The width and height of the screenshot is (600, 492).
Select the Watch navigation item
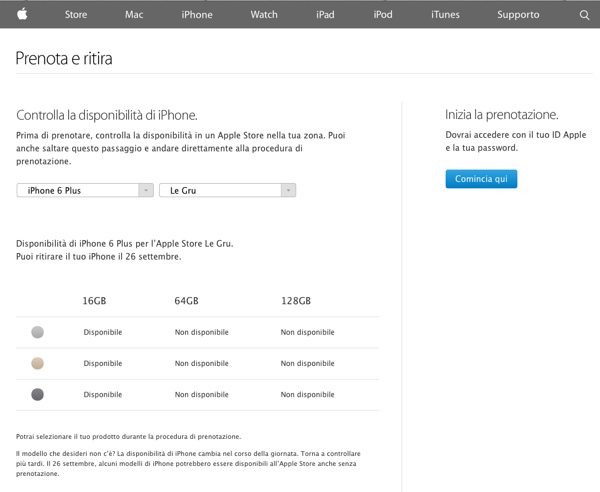pyautogui.click(x=264, y=15)
